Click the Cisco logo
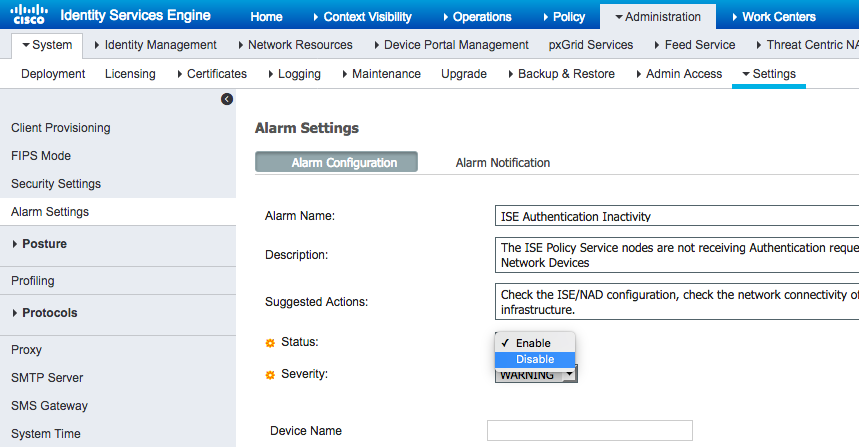 (x=29, y=14)
